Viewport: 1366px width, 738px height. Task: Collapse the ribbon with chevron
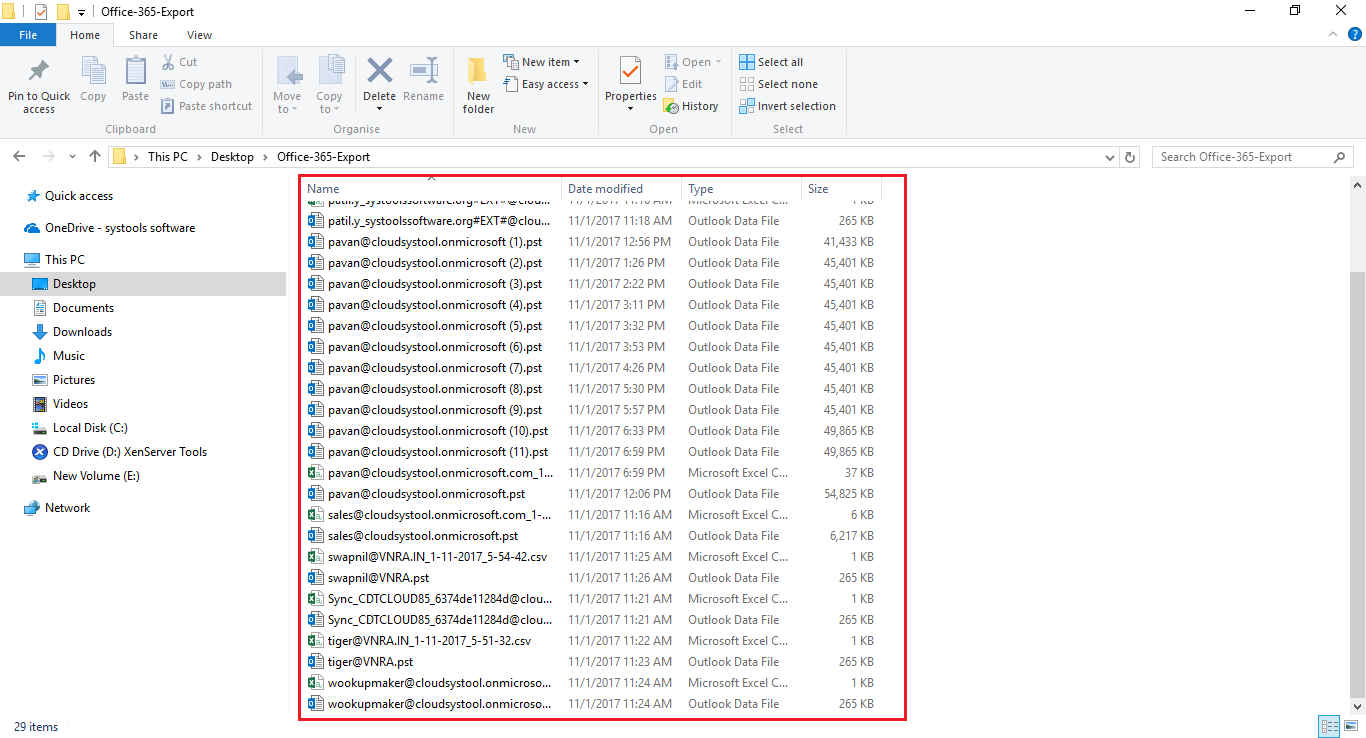point(1333,34)
